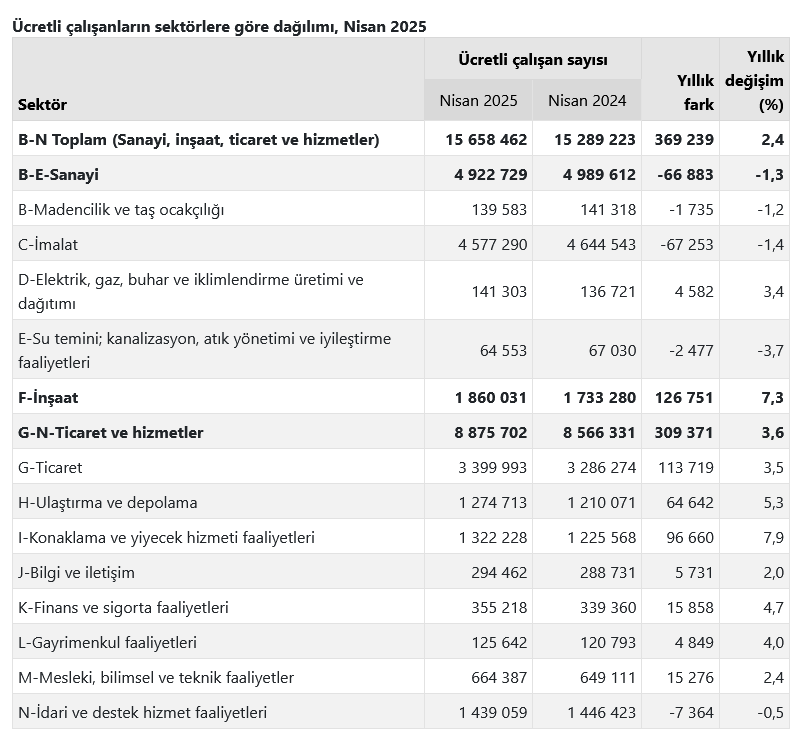Click the K-Finans ve sigorta faaliyetleri label
Image resolution: width=801 pixels, height=745 pixels.
point(123,607)
